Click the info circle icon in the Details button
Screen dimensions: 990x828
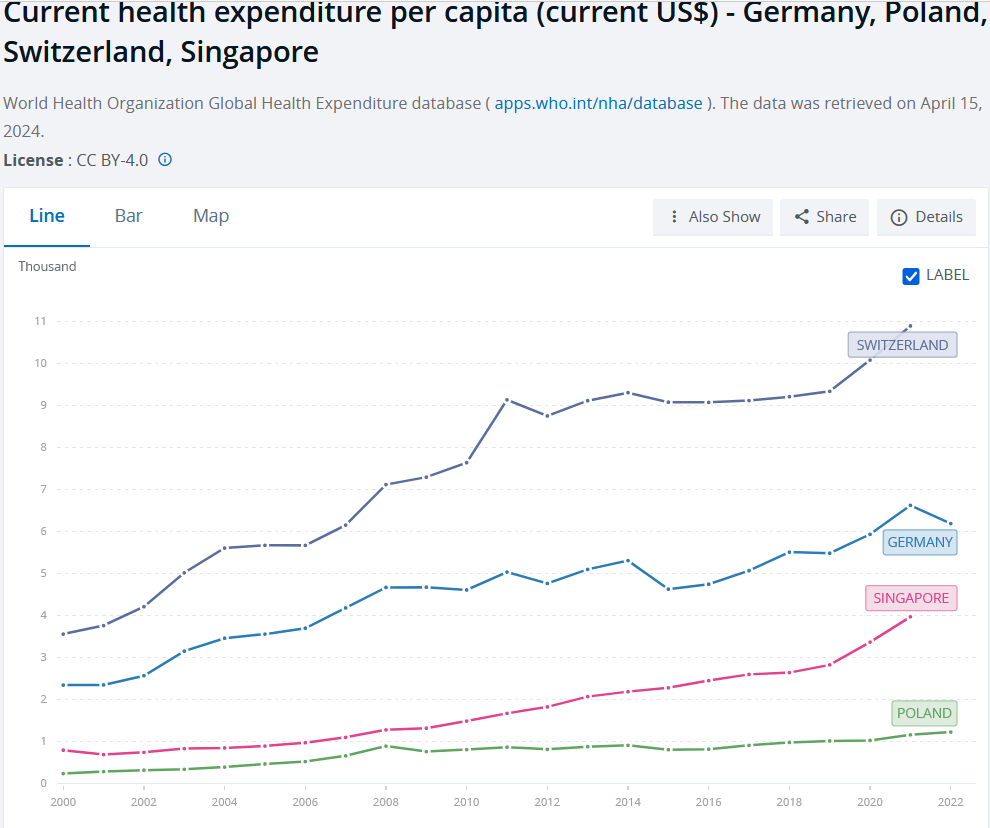pyautogui.click(x=898, y=217)
